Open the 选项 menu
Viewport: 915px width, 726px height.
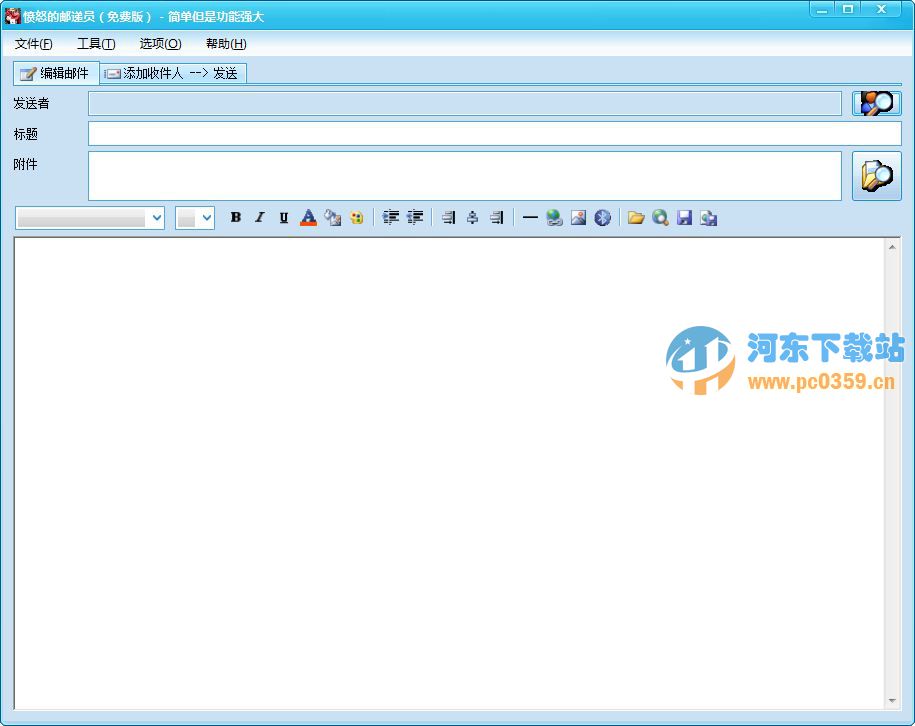pyautogui.click(x=158, y=43)
